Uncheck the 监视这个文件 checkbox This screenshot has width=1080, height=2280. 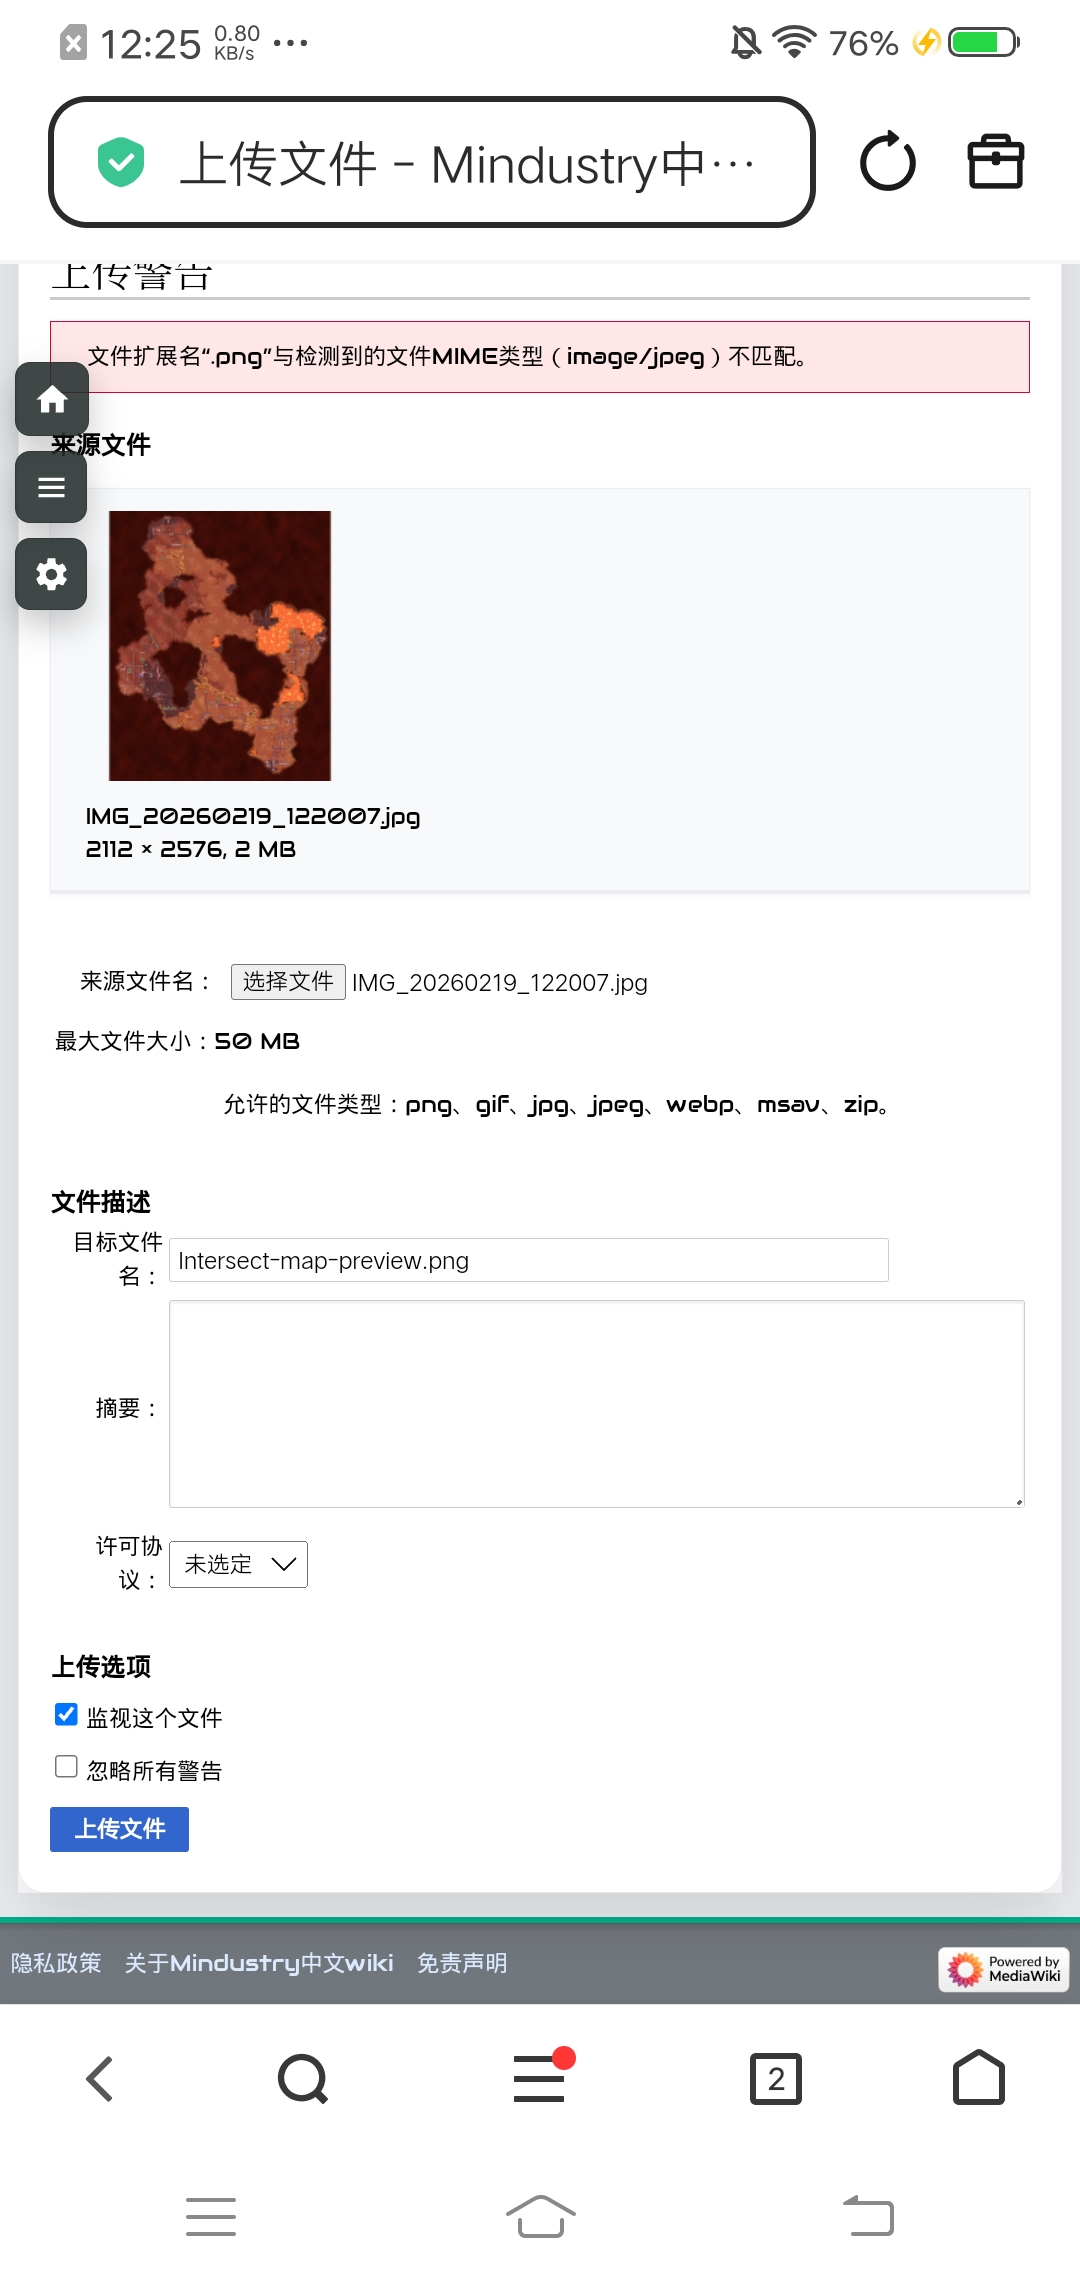[66, 1715]
